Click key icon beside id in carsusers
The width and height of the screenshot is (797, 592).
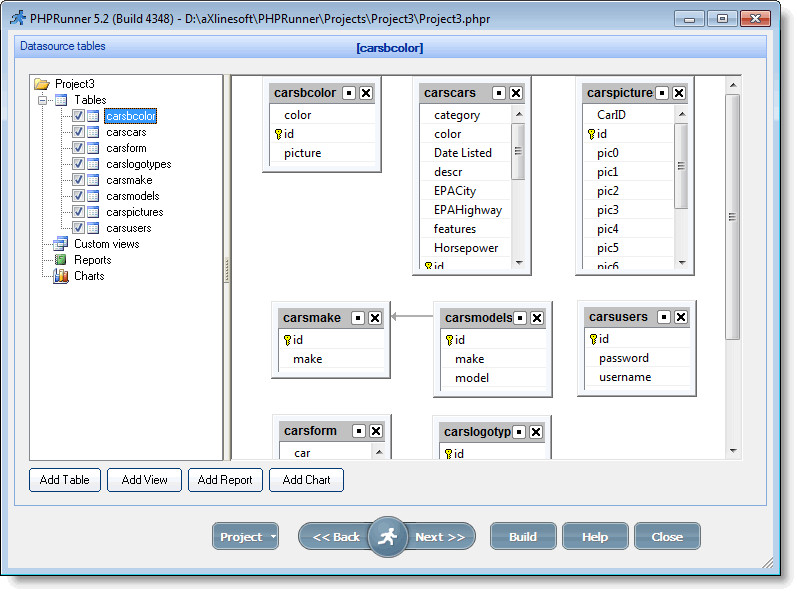593,339
